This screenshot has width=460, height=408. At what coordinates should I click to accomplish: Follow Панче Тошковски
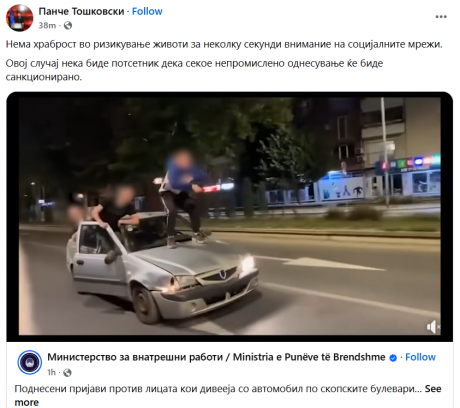point(147,11)
